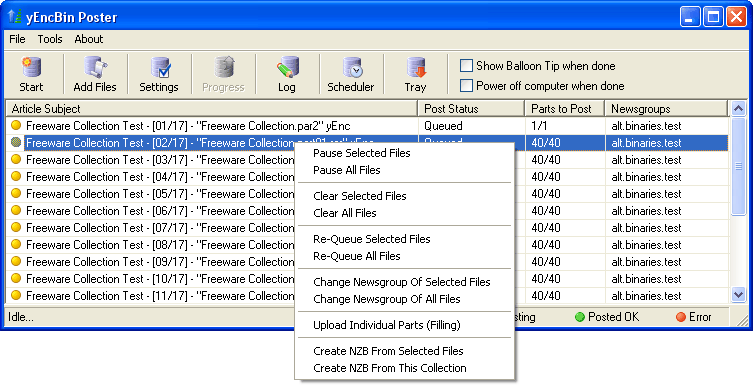The image size is (753, 391).
Task: Maximize the yEncBin Poster window
Action: click(x=714, y=17)
